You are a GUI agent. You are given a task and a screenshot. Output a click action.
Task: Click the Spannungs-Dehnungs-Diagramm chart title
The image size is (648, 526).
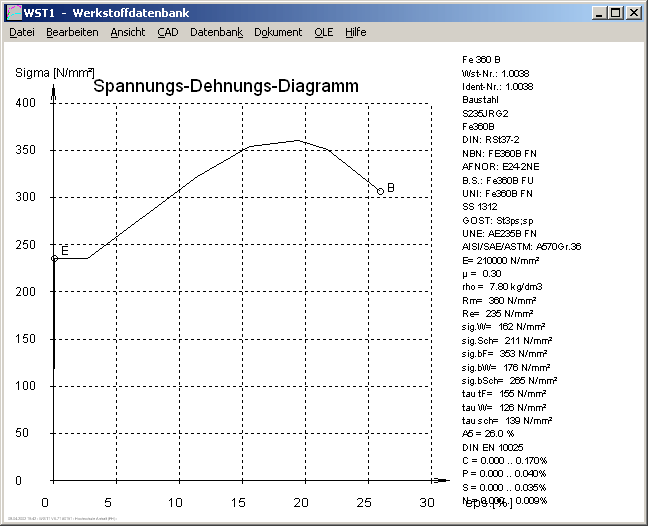pos(225,87)
